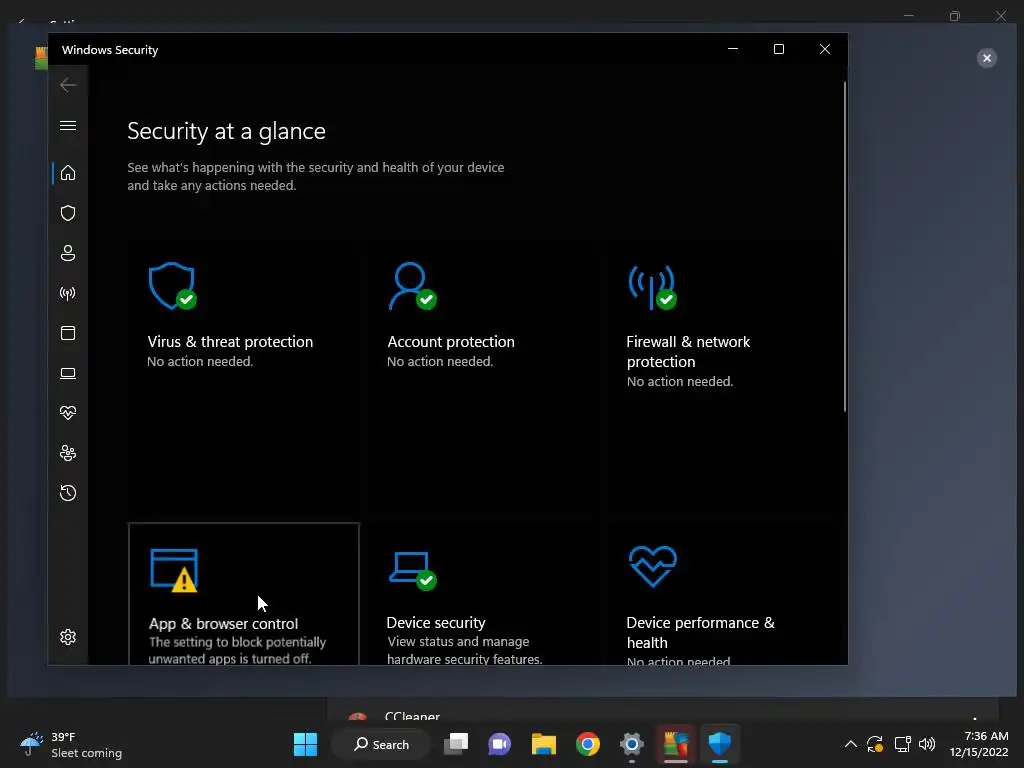Click "View status and manage hardware security" text
The height and width of the screenshot is (768, 1024).
coord(464,650)
